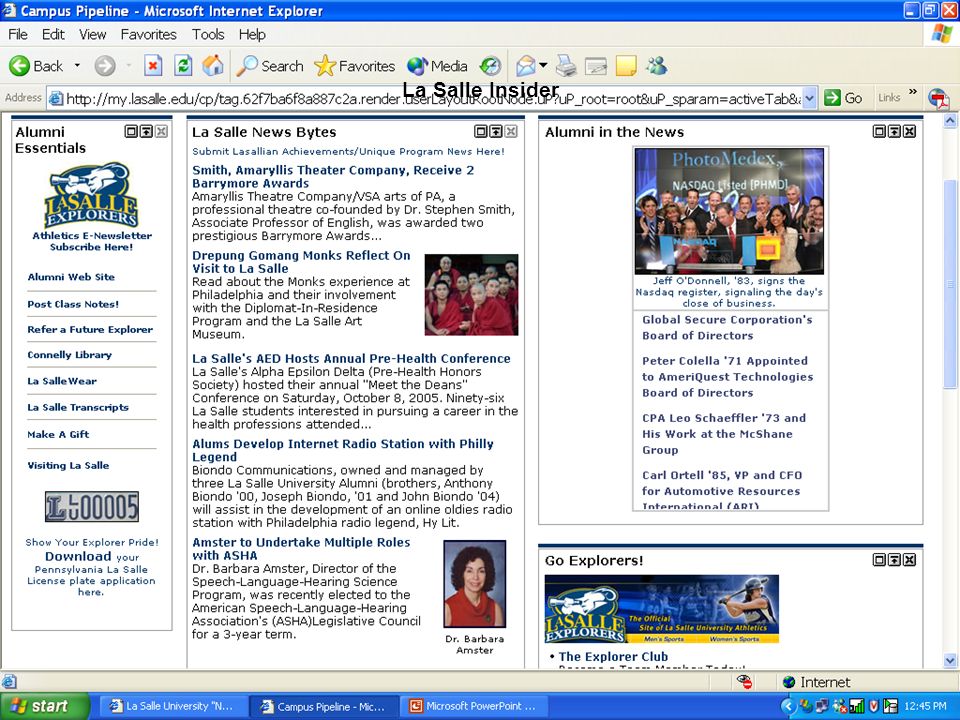960x720 pixels.
Task: Open the Back history dropdown arrow
Action: [x=77, y=66]
